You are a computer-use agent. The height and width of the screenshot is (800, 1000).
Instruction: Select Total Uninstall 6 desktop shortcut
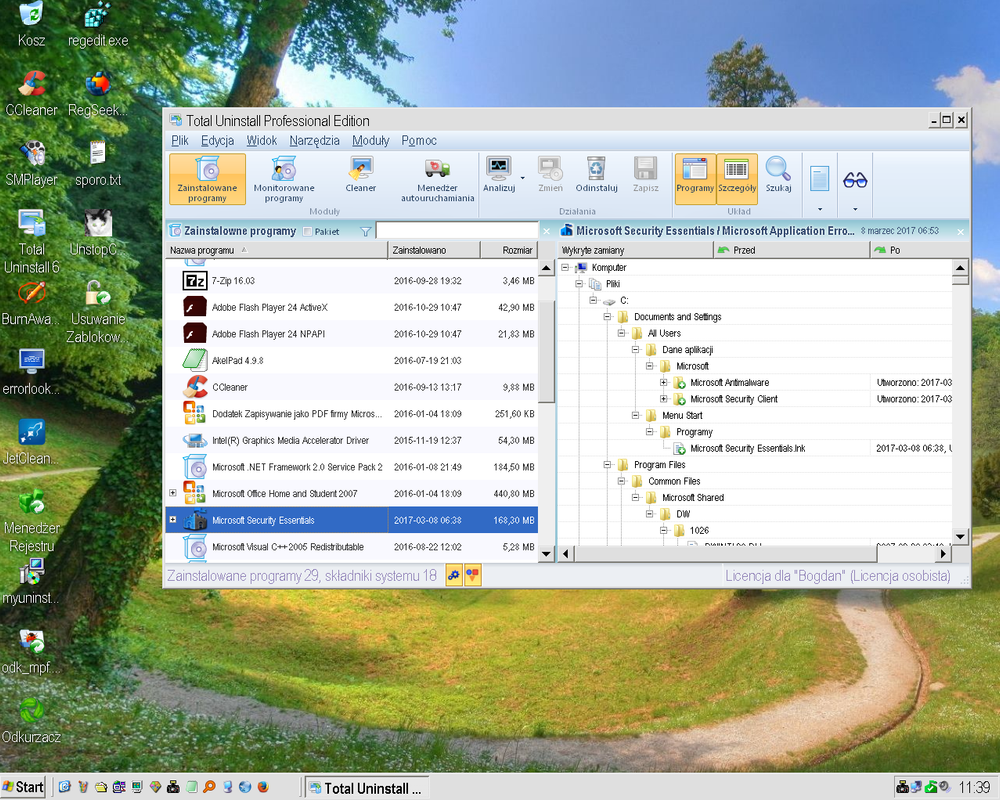pyautogui.click(x=31, y=241)
